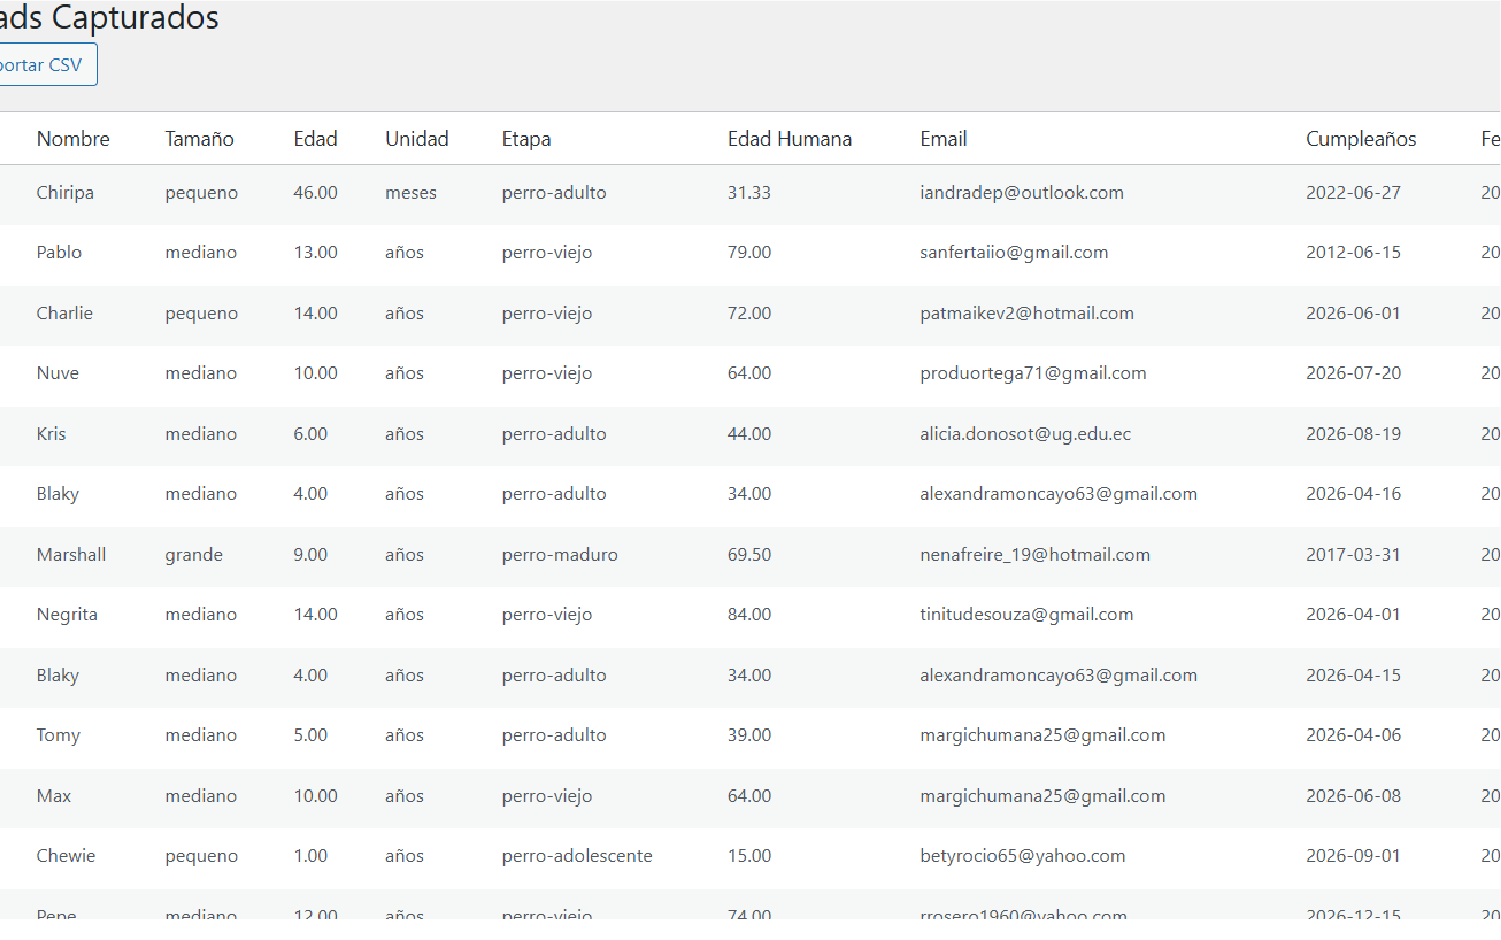Click birthday 2022-06-27
The width and height of the screenshot is (1501, 940).
[1353, 193]
